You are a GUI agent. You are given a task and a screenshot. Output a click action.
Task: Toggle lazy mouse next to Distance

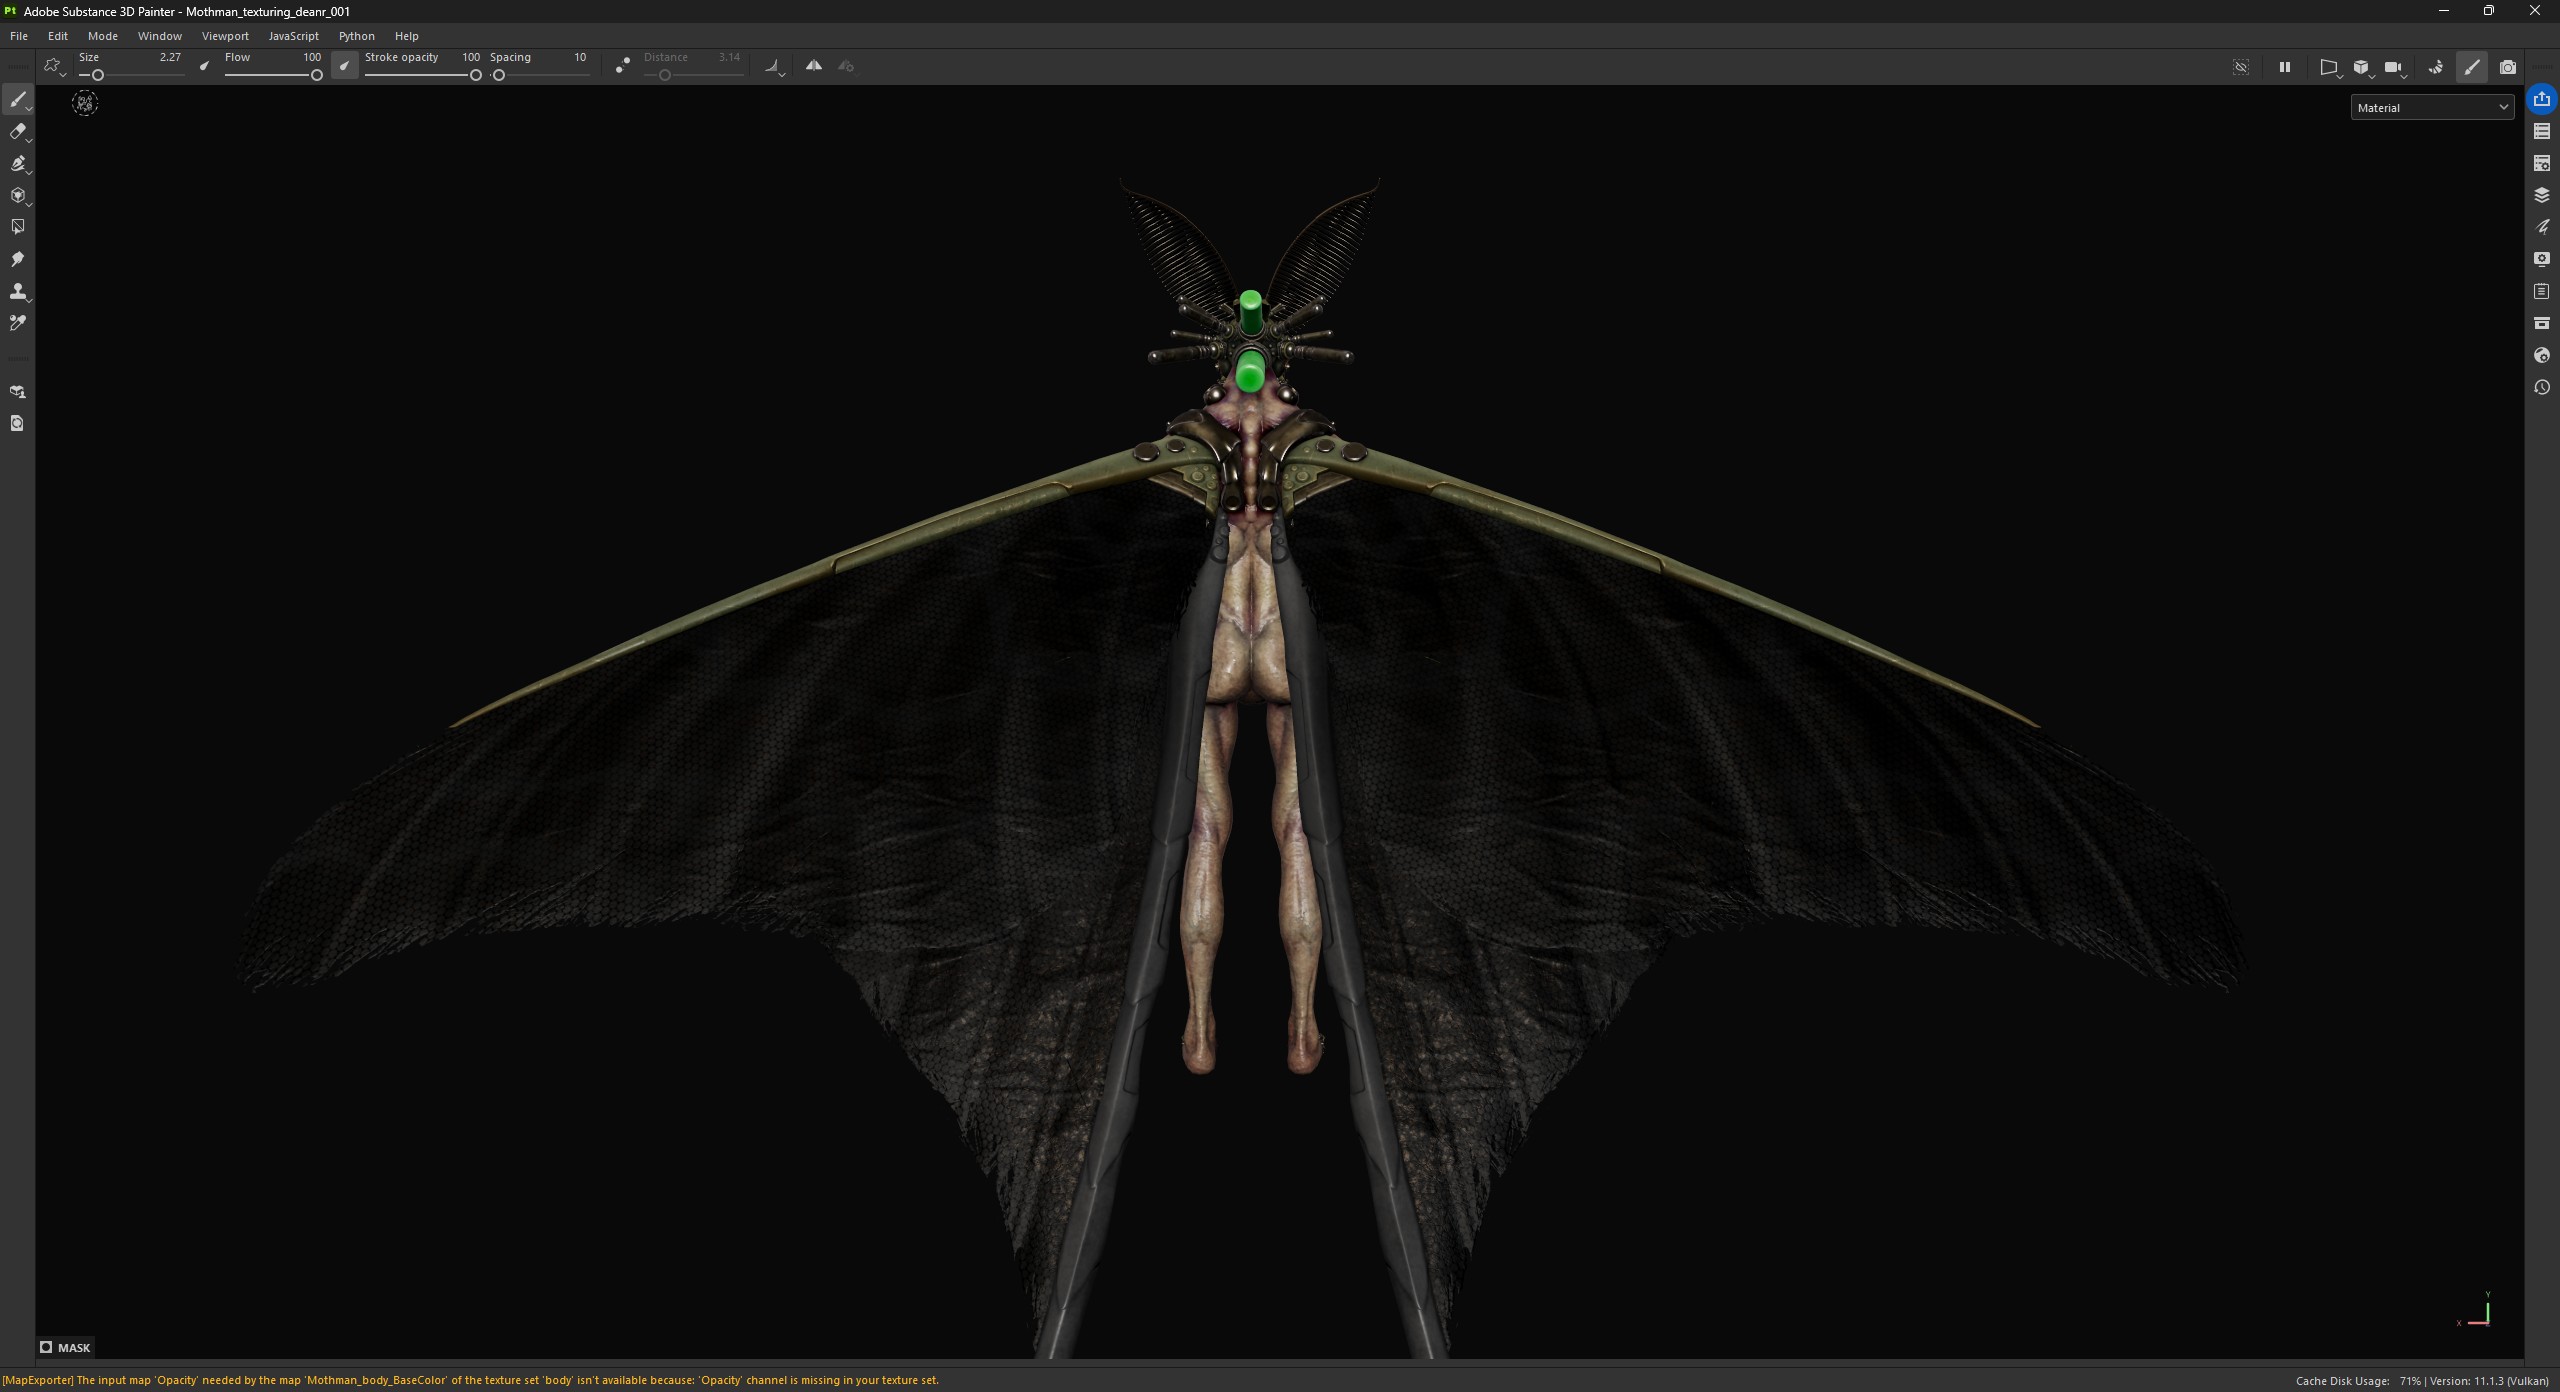tap(622, 66)
